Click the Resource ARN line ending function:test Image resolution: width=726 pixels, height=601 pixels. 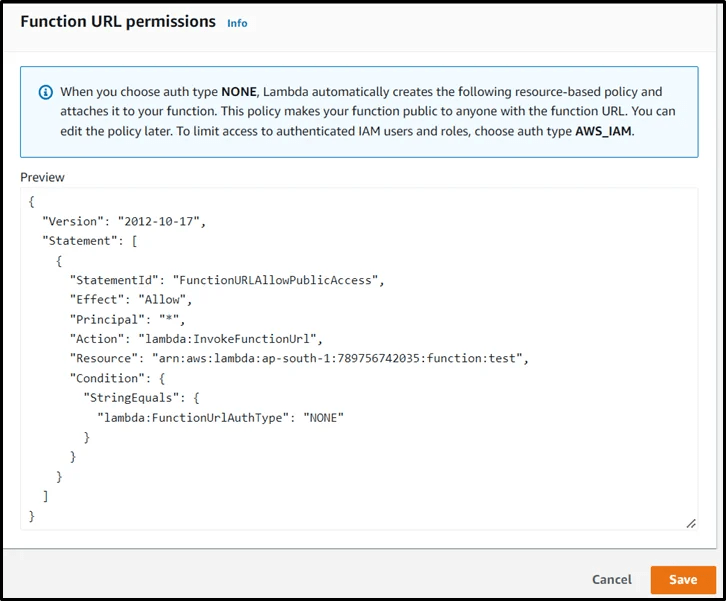(x=299, y=358)
